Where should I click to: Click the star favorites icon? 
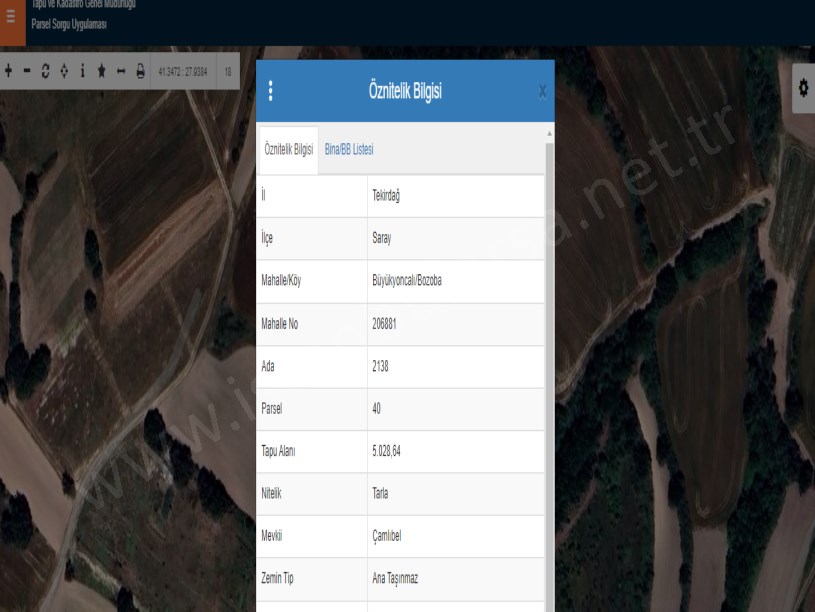coord(101,72)
